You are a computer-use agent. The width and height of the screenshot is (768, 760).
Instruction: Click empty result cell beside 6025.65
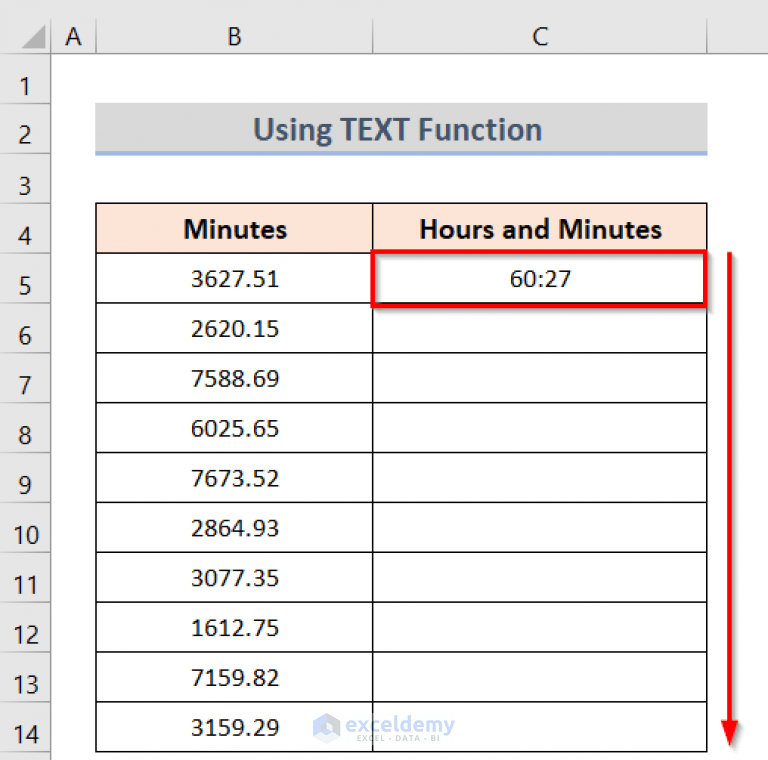pyautogui.click(x=540, y=428)
